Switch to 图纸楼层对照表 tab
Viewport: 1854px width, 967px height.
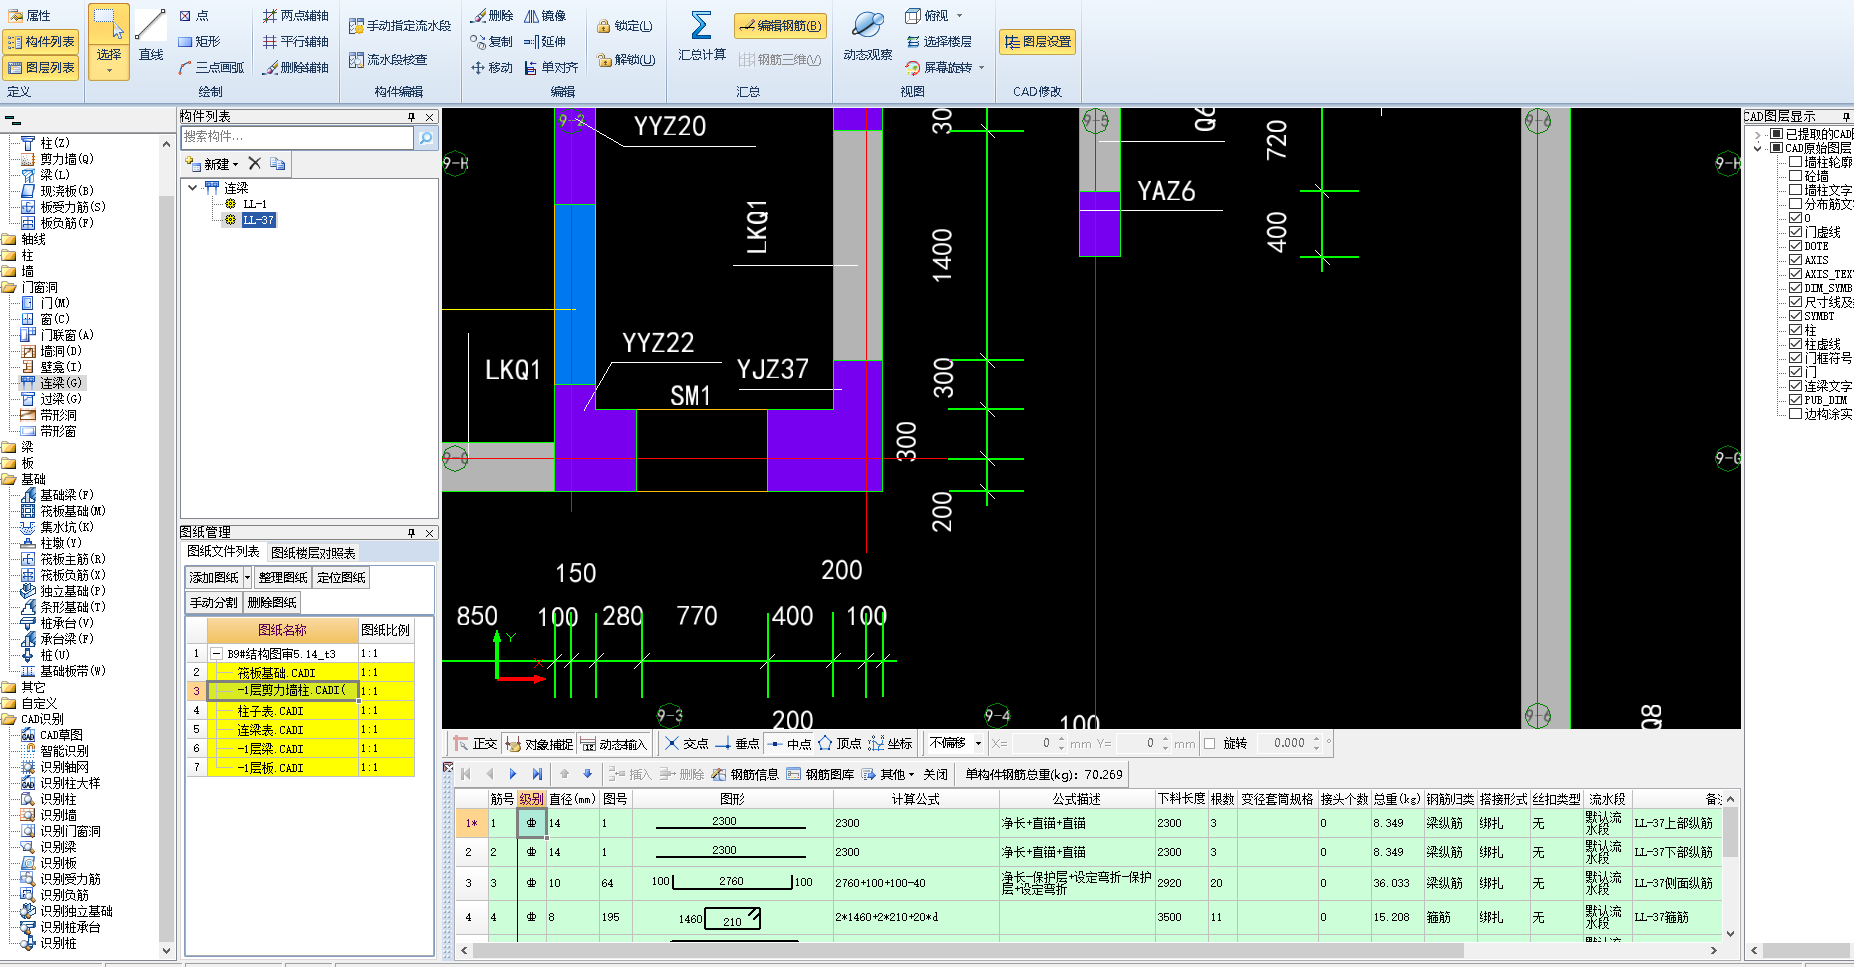(313, 553)
